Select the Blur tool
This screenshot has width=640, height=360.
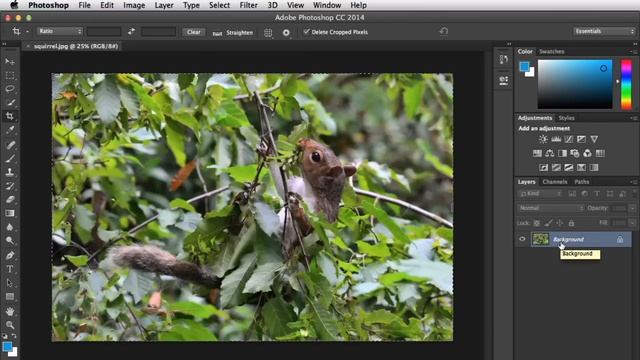click(10, 227)
